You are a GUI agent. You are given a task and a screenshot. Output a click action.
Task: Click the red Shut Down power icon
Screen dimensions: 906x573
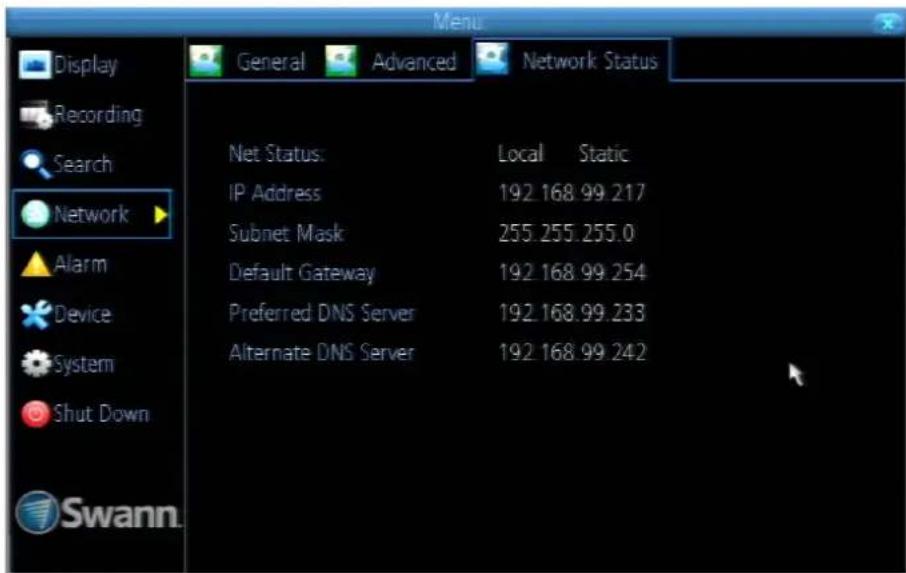[x=35, y=414]
